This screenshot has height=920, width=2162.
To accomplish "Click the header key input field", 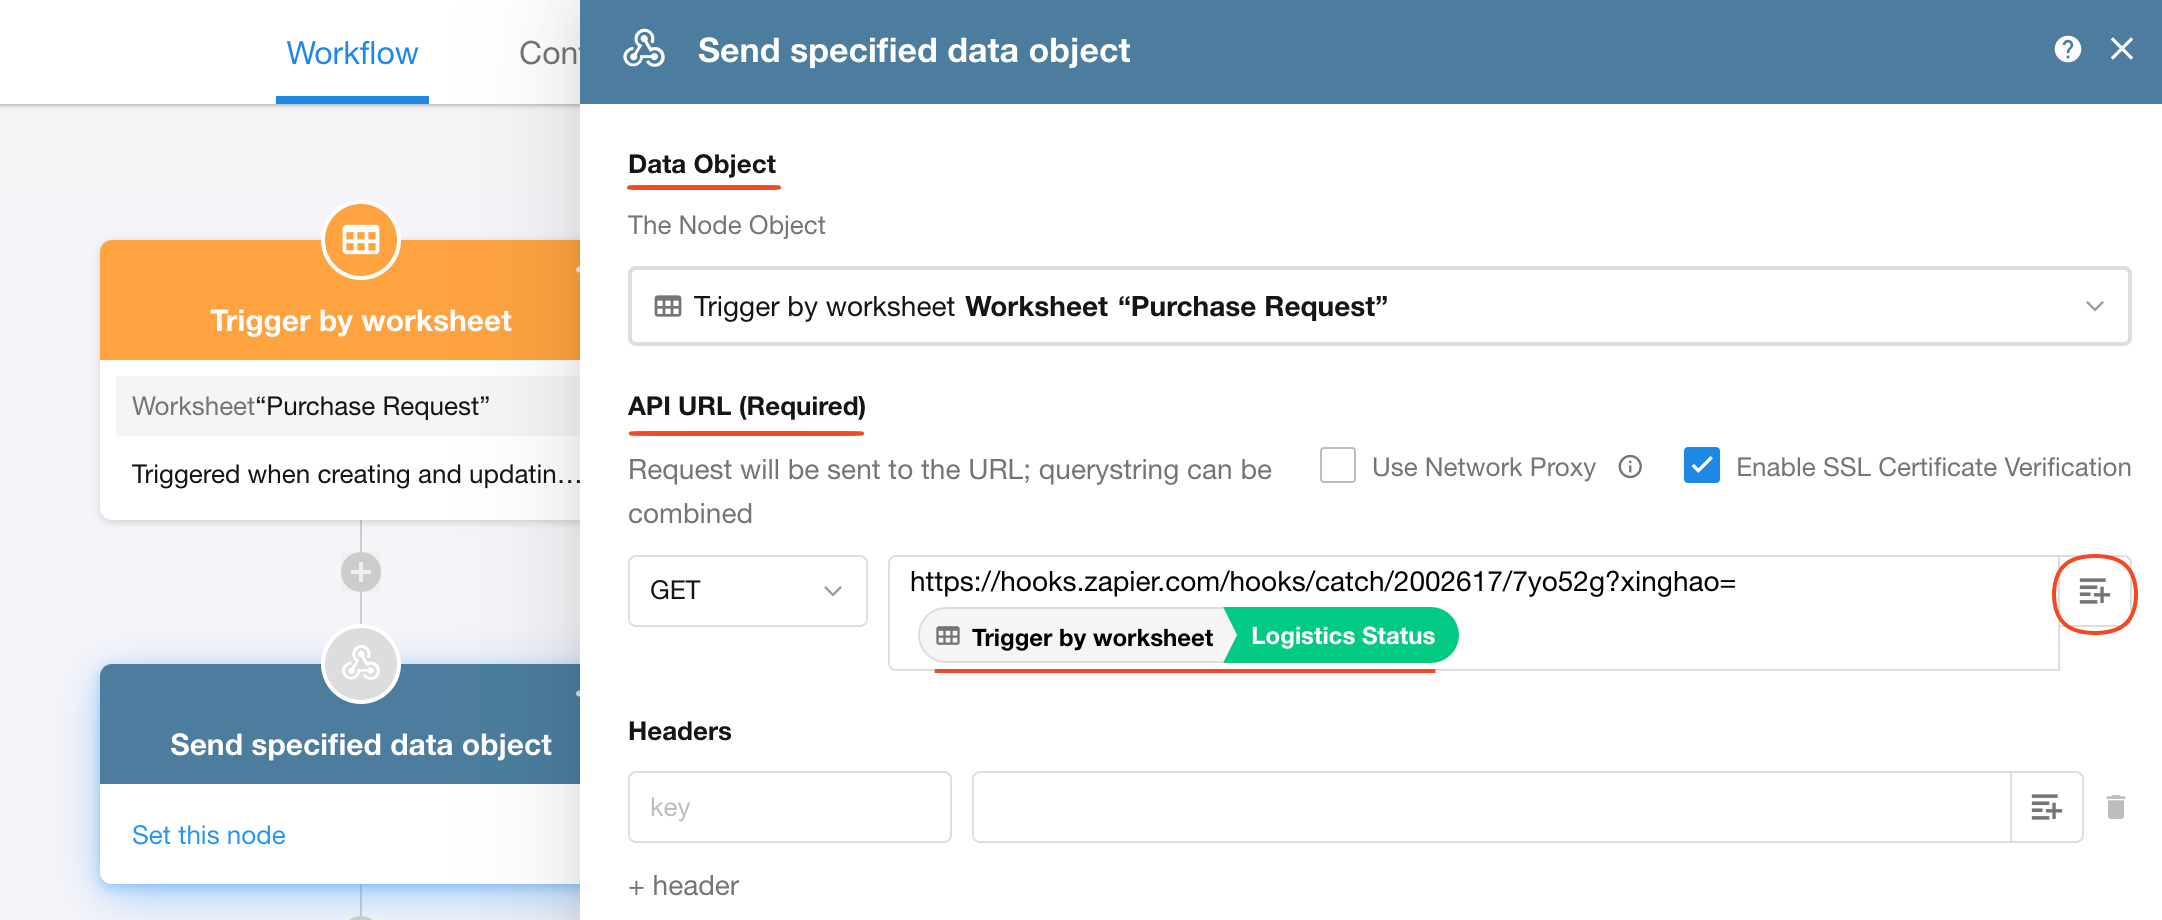I will [x=789, y=807].
